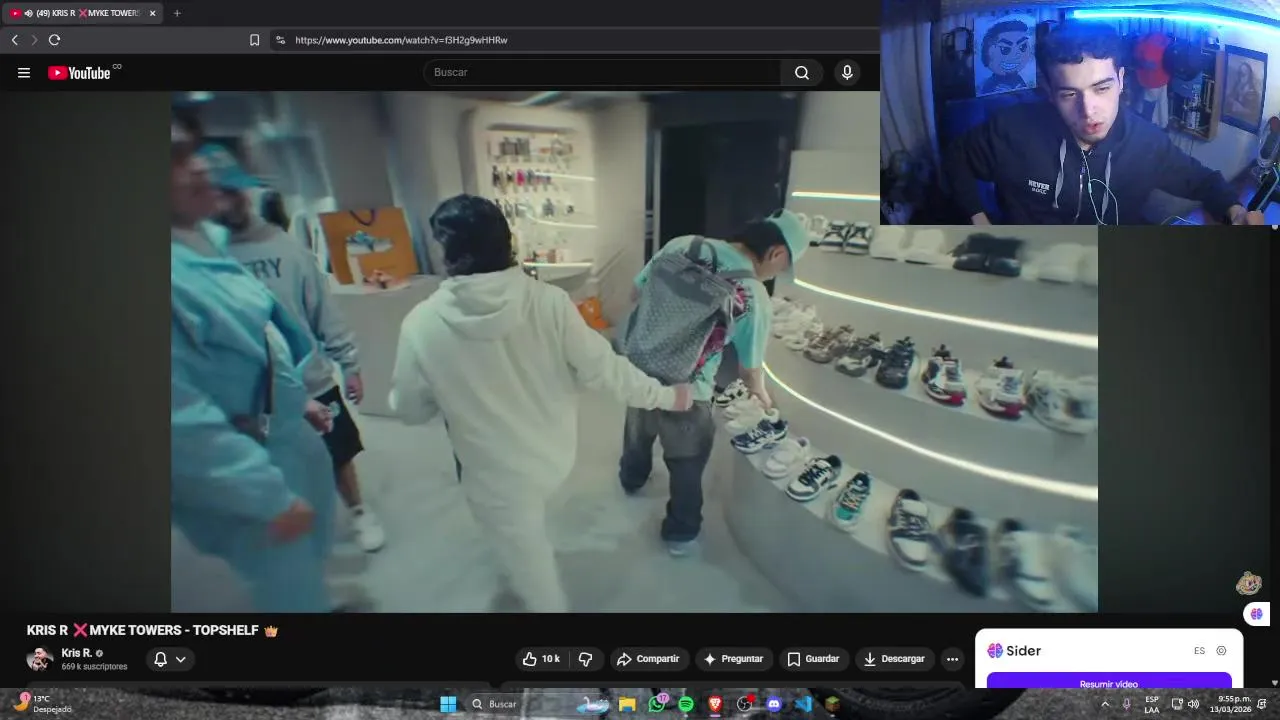This screenshot has height=720, width=1280.
Task: Start voice search with microphone icon
Action: tap(847, 72)
